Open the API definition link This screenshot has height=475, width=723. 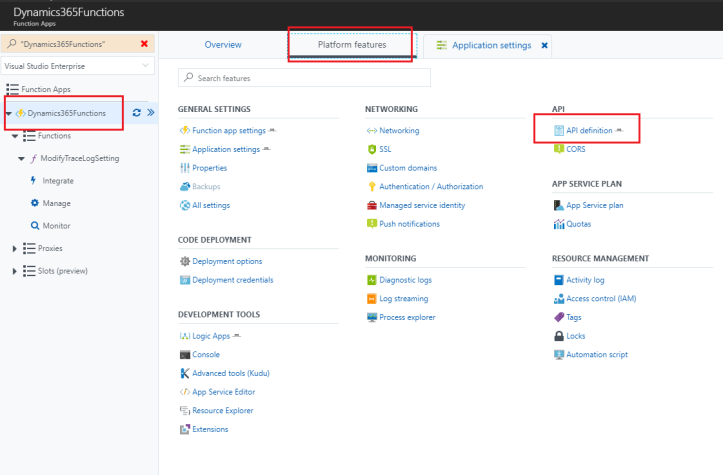tap(589, 130)
